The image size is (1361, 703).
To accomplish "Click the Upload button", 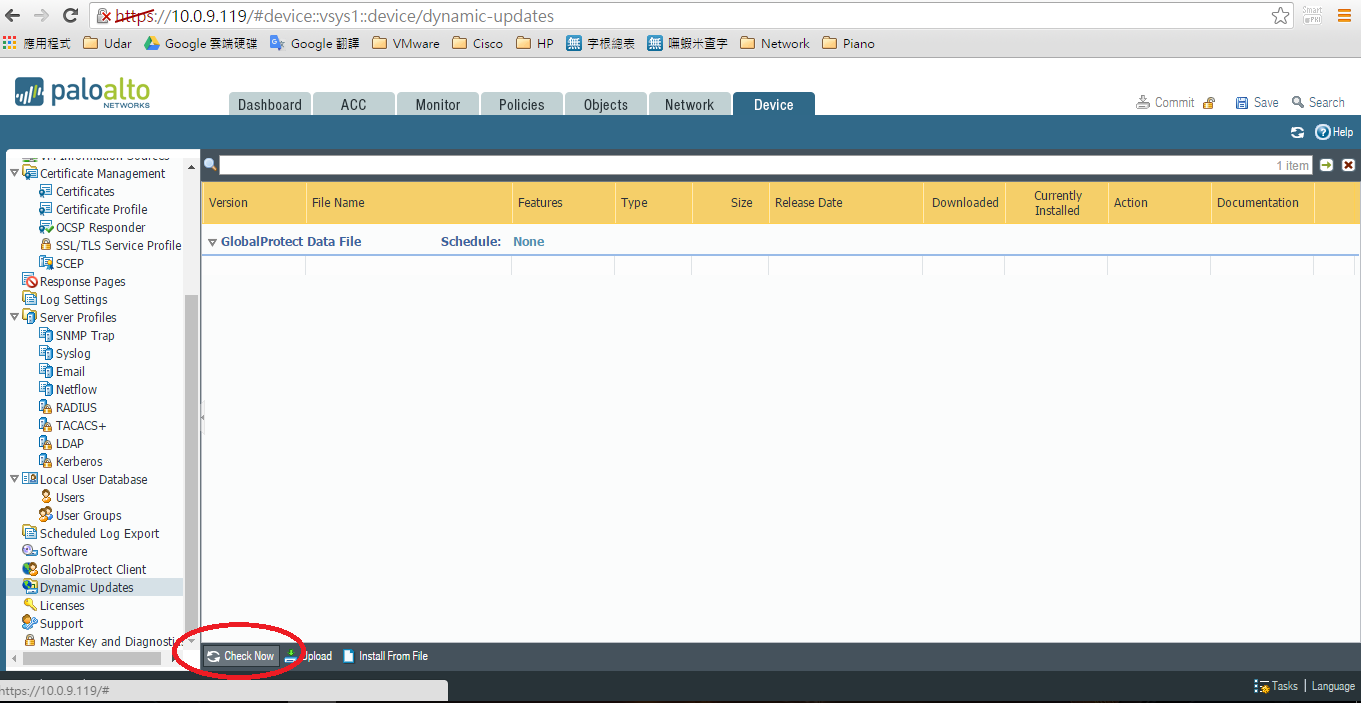I will coord(308,656).
